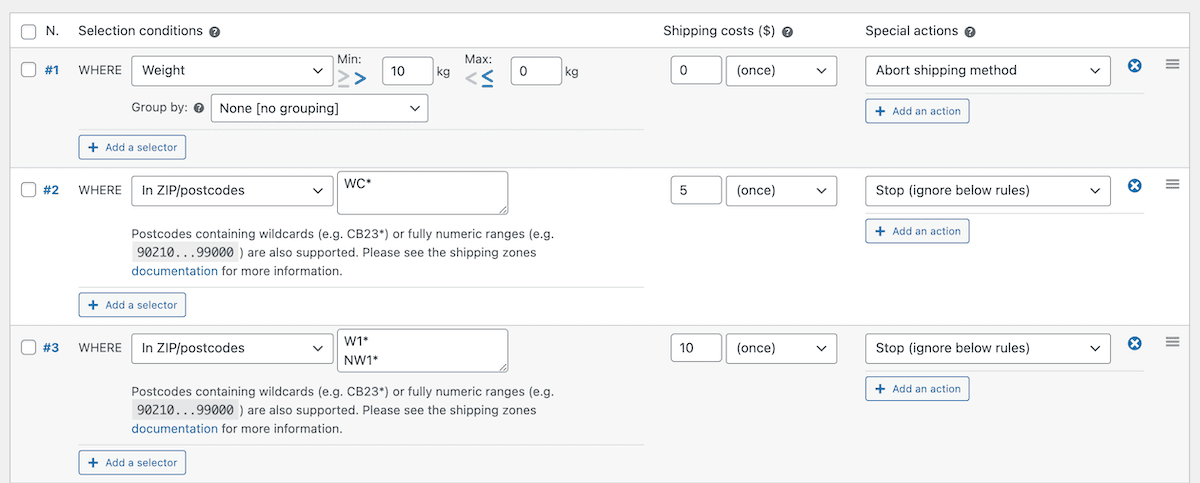
Task: Open the Shipping costs help icon
Action: coord(787,32)
